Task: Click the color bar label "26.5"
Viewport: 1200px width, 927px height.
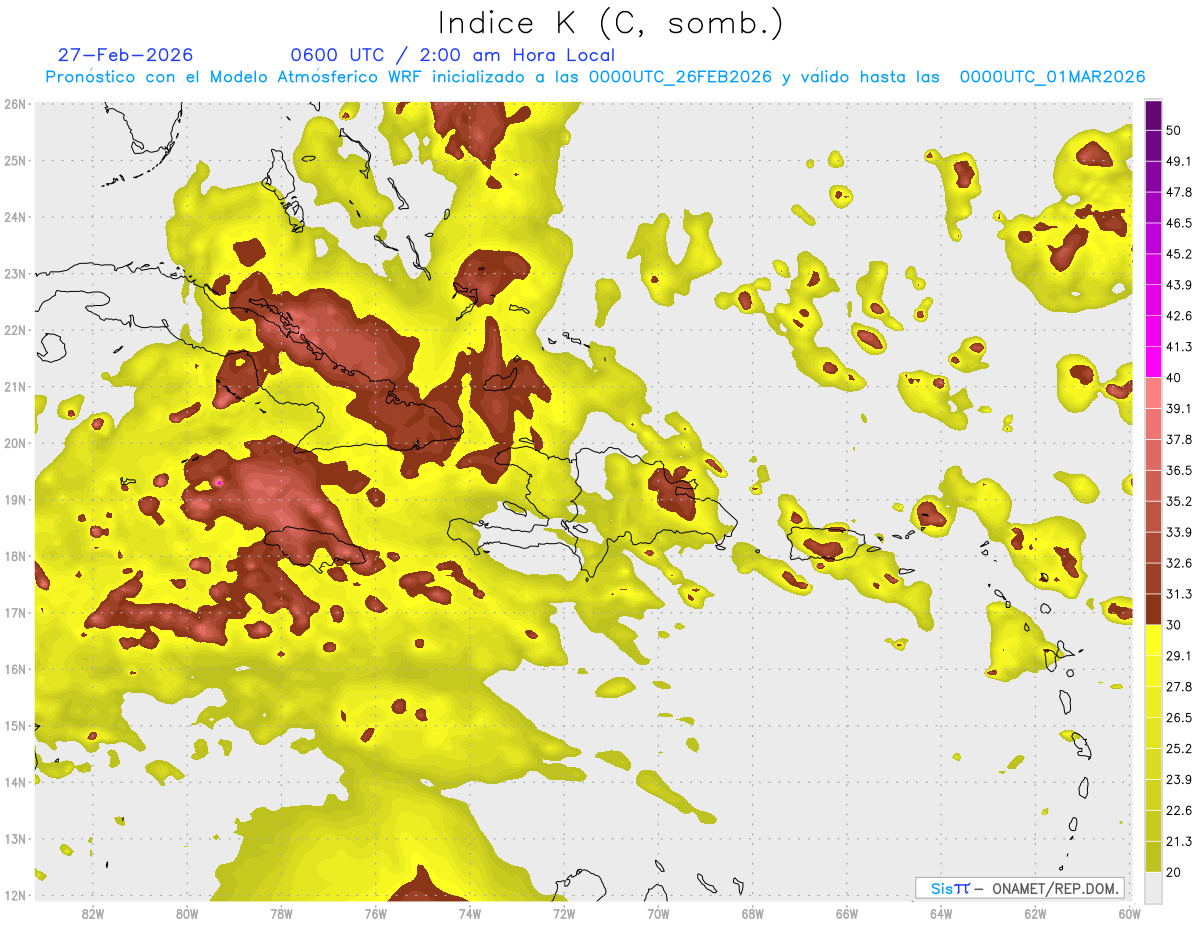Action: point(1178,718)
